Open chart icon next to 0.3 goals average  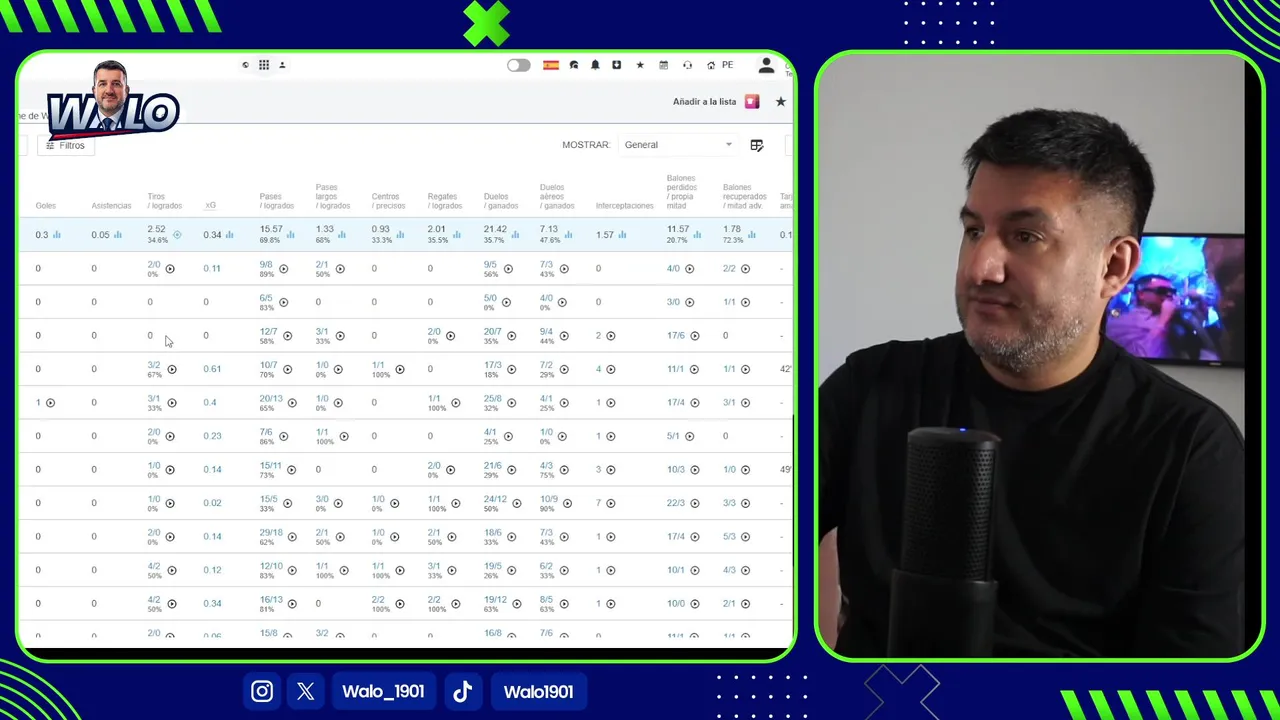57,235
